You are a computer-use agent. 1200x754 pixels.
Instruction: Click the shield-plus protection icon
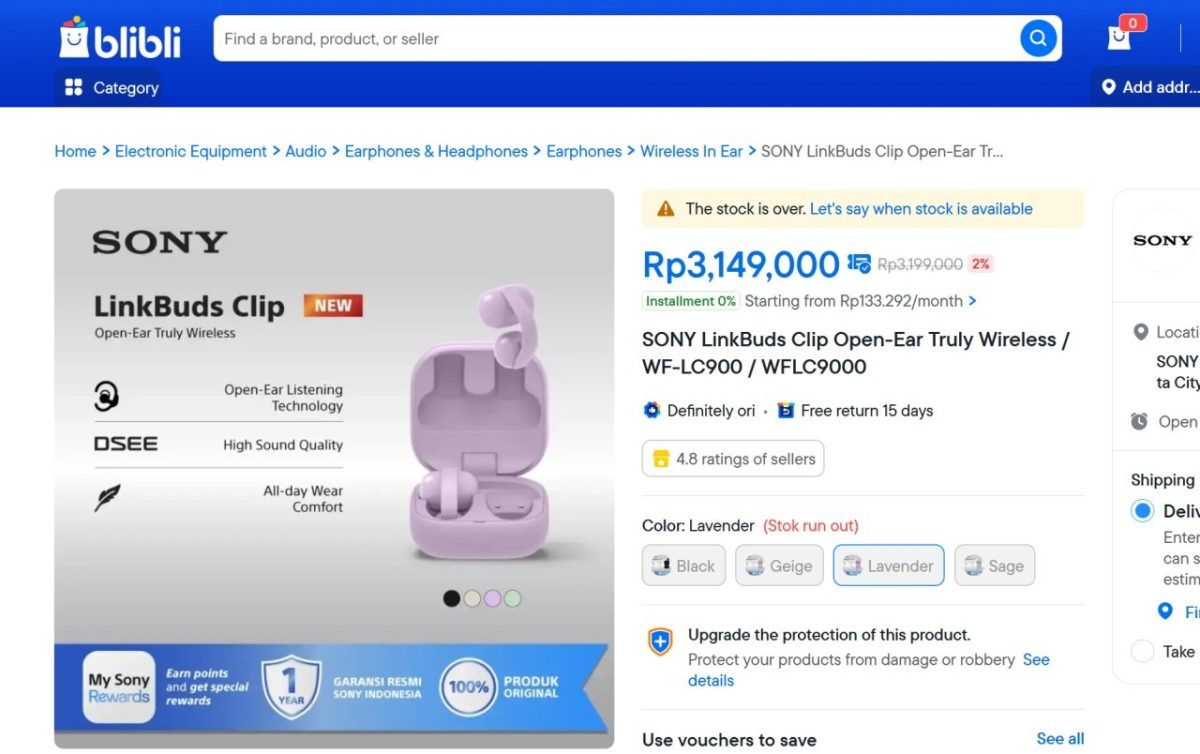point(659,643)
